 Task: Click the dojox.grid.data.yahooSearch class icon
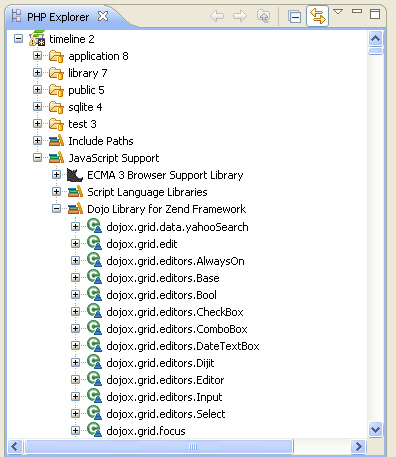tap(94, 226)
